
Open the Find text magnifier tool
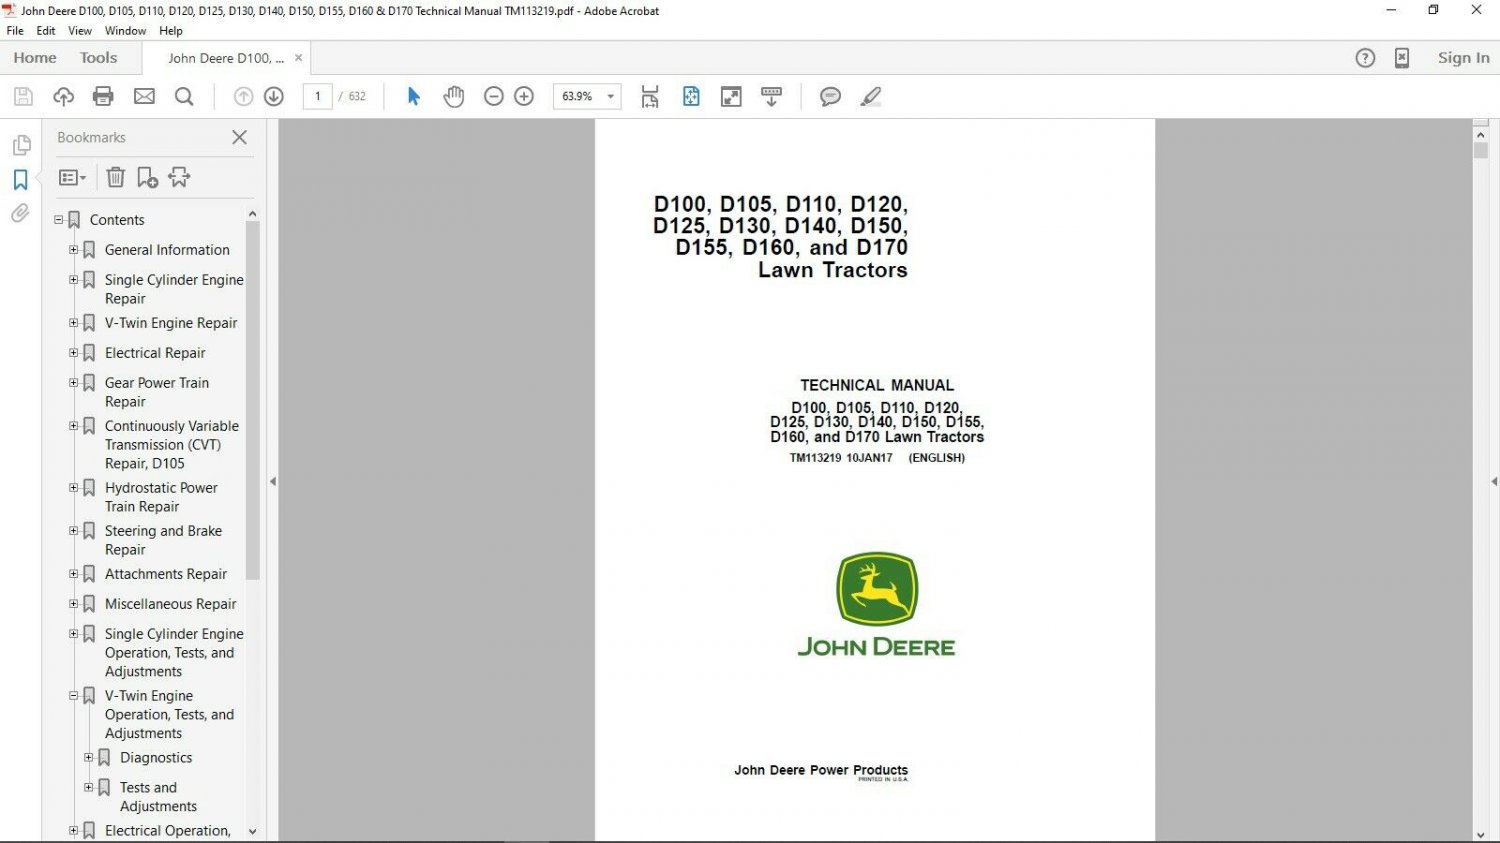point(184,96)
